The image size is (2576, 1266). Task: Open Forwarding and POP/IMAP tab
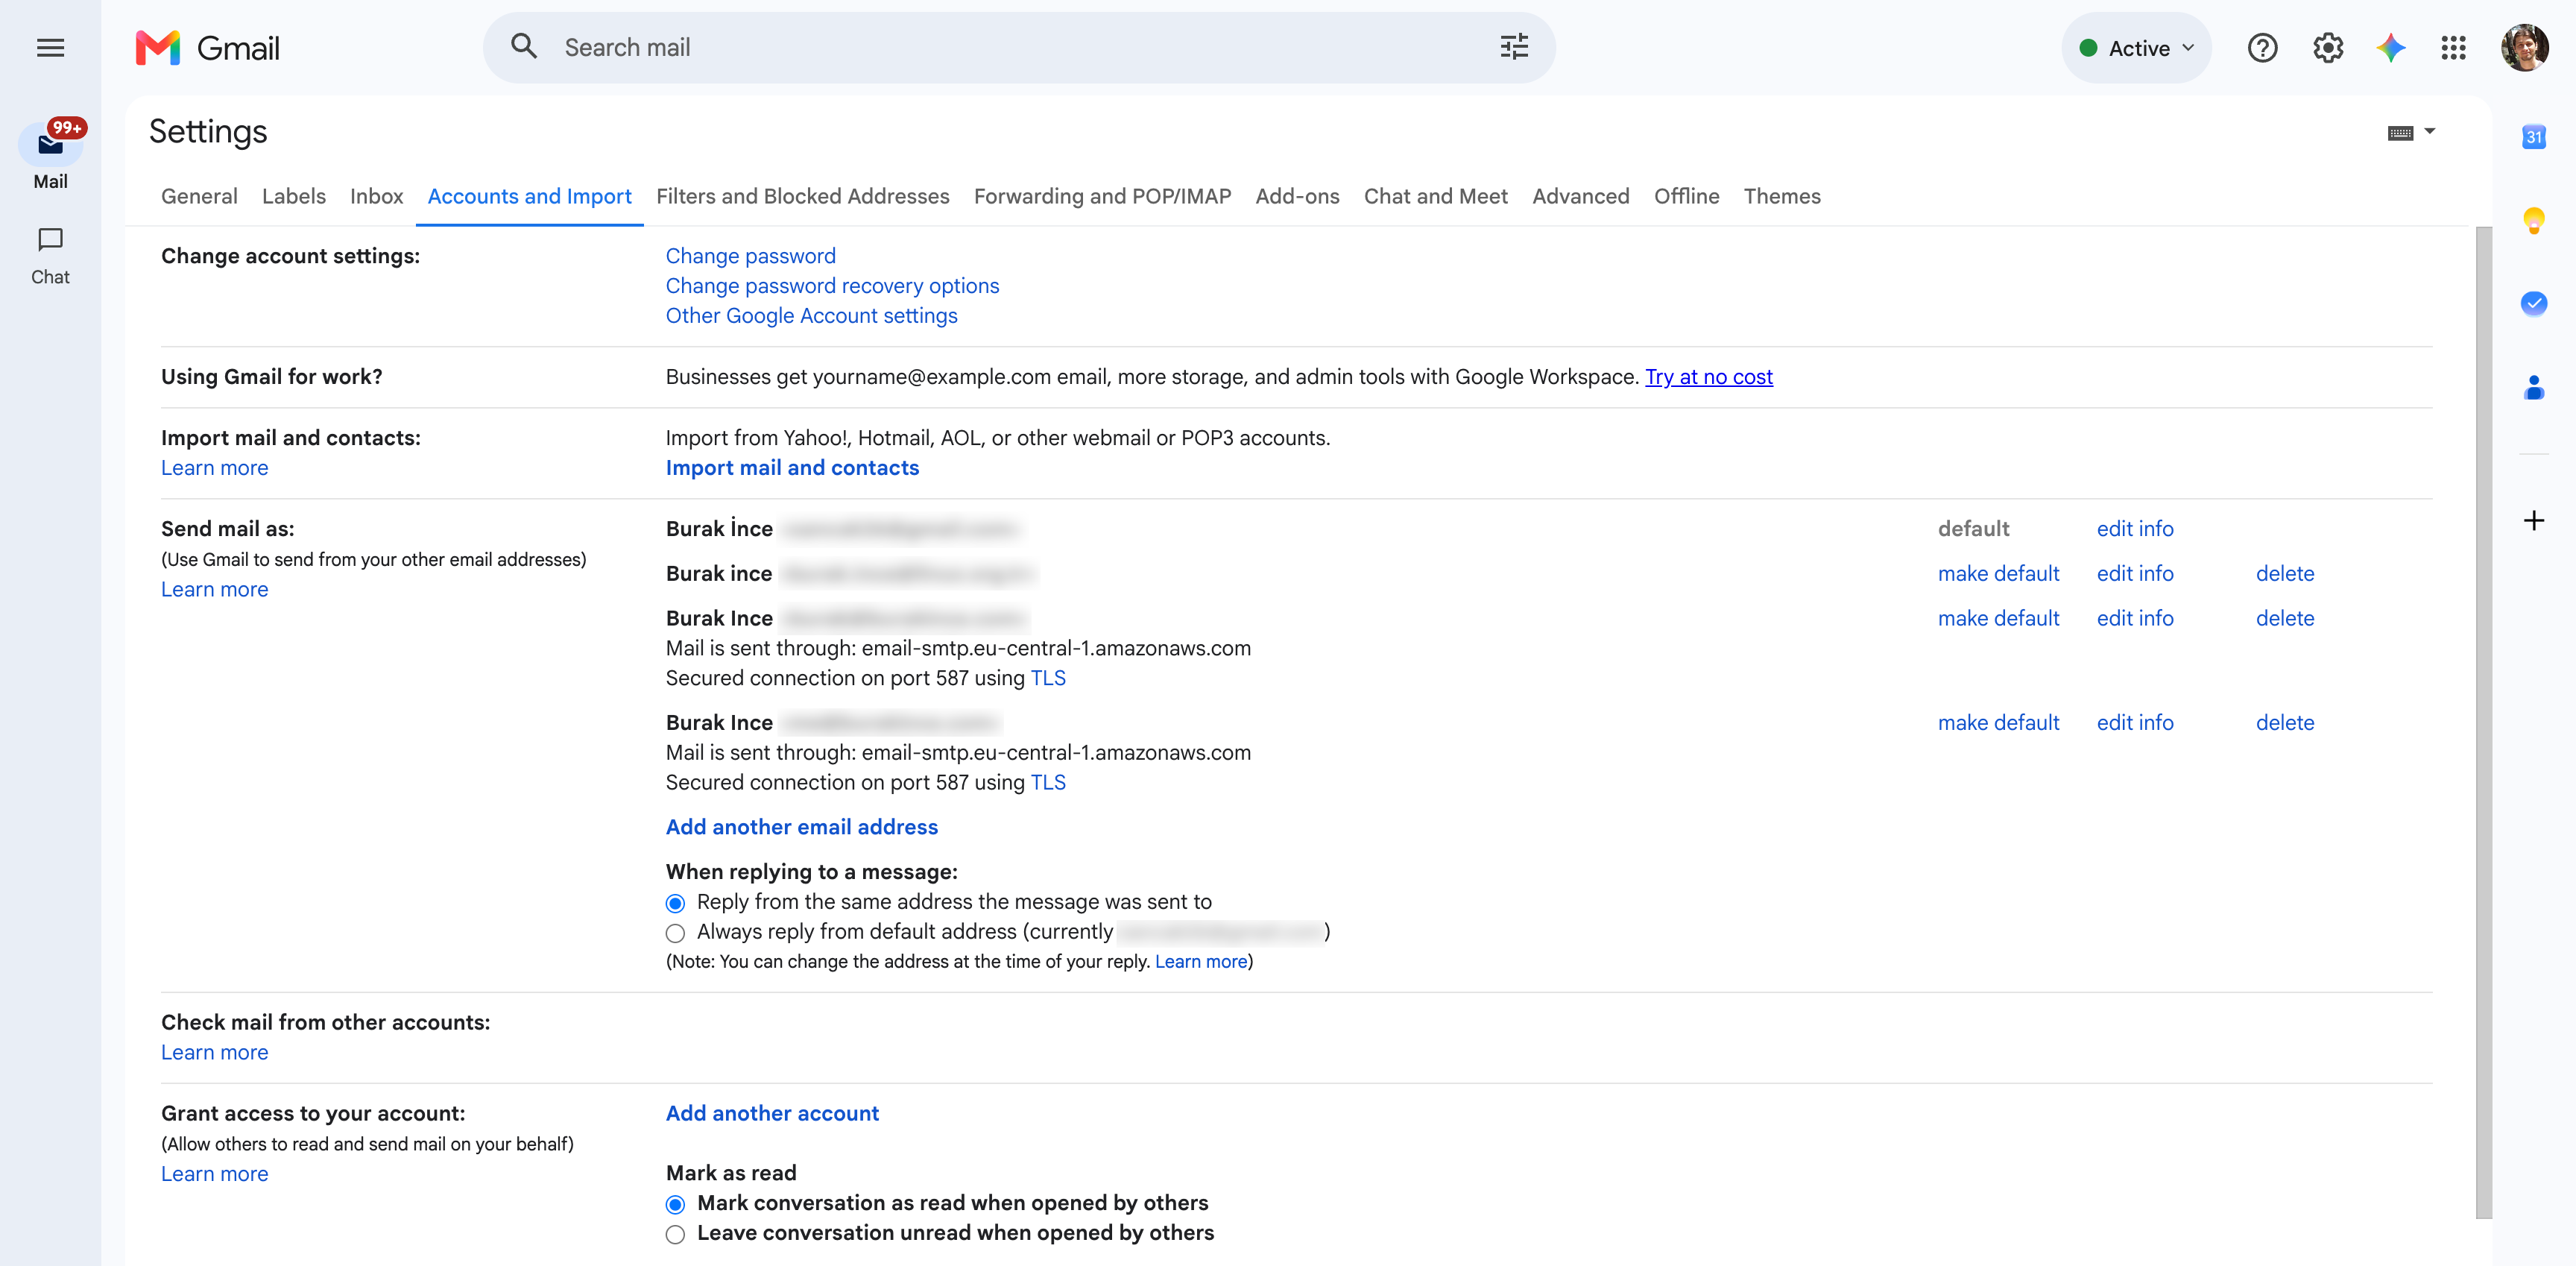click(1102, 196)
